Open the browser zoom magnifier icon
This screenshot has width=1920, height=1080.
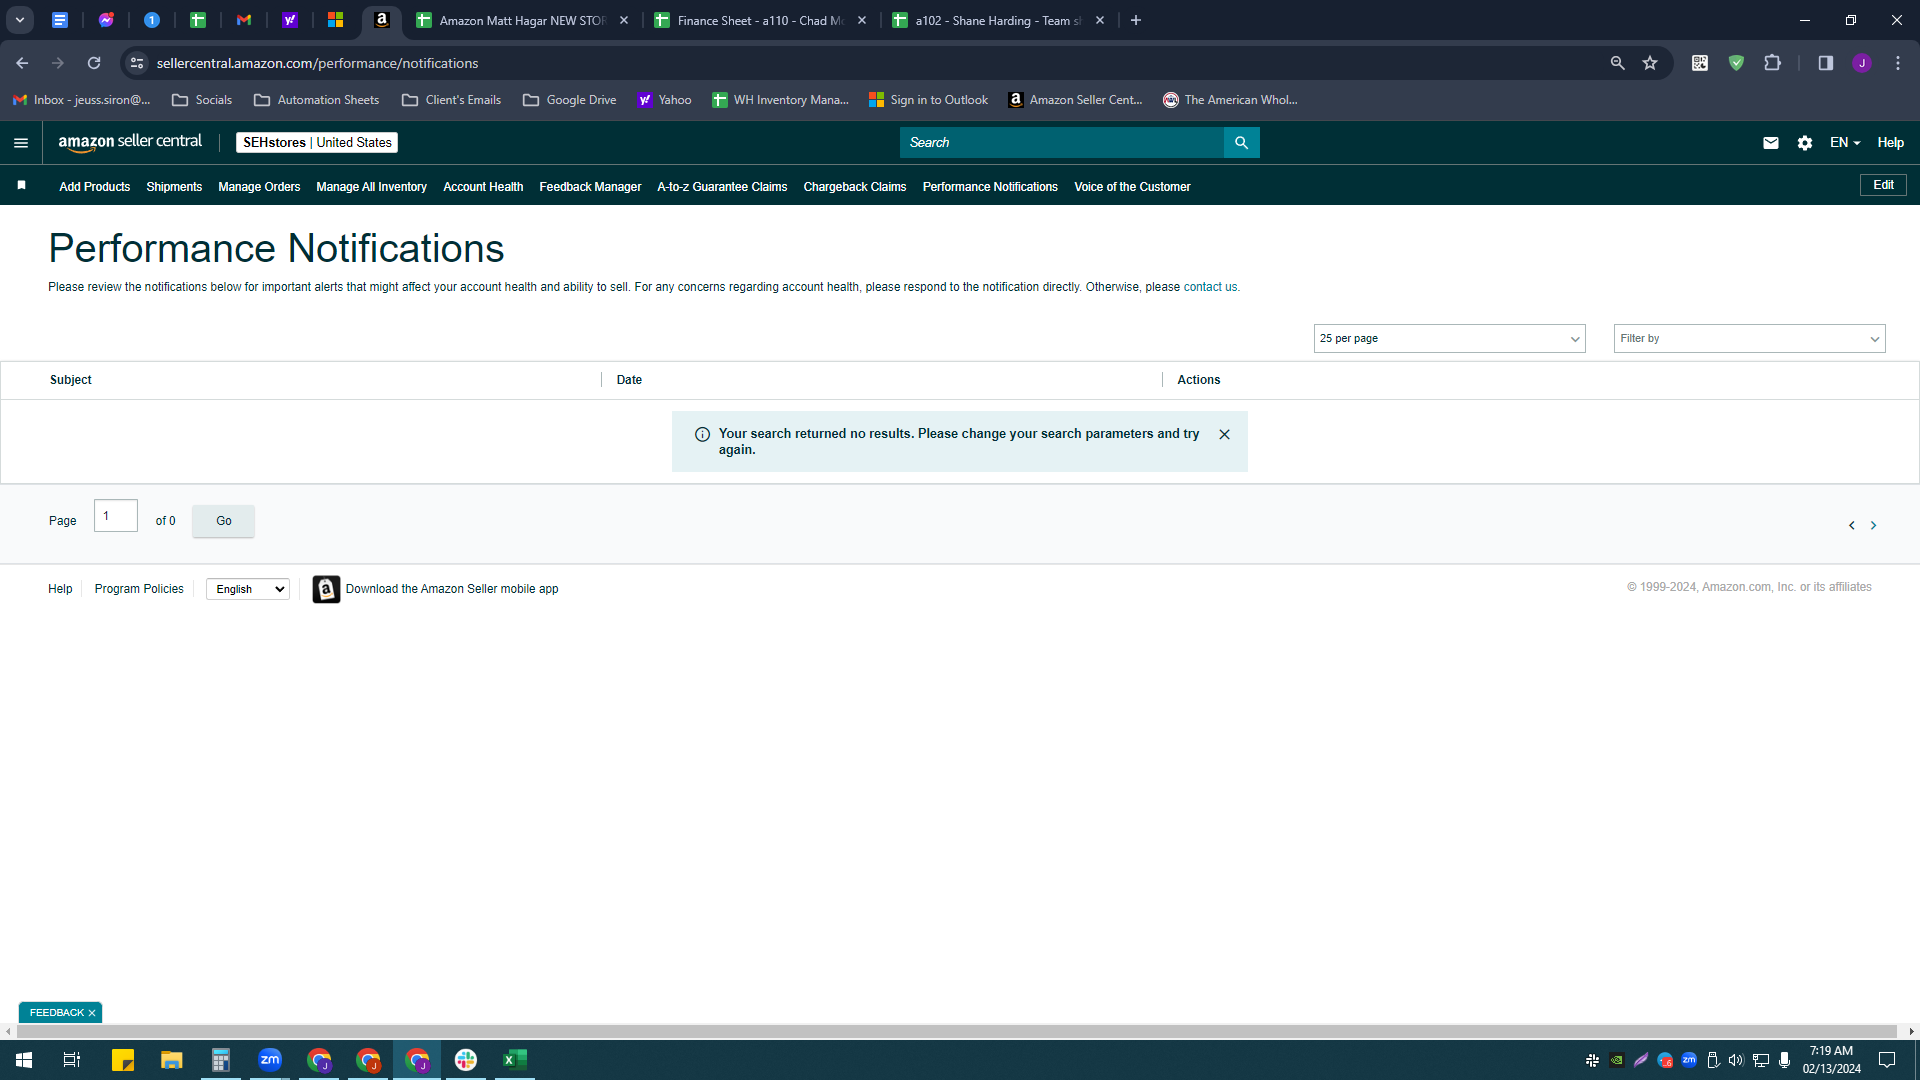coord(1617,63)
